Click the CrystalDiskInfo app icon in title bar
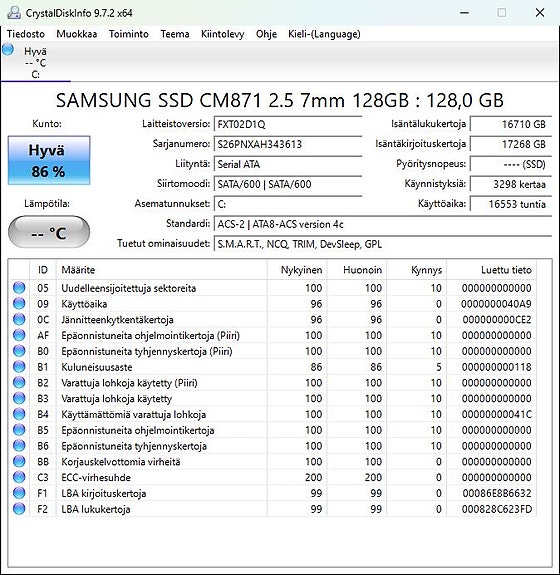The height and width of the screenshot is (575, 560). pos(14,13)
